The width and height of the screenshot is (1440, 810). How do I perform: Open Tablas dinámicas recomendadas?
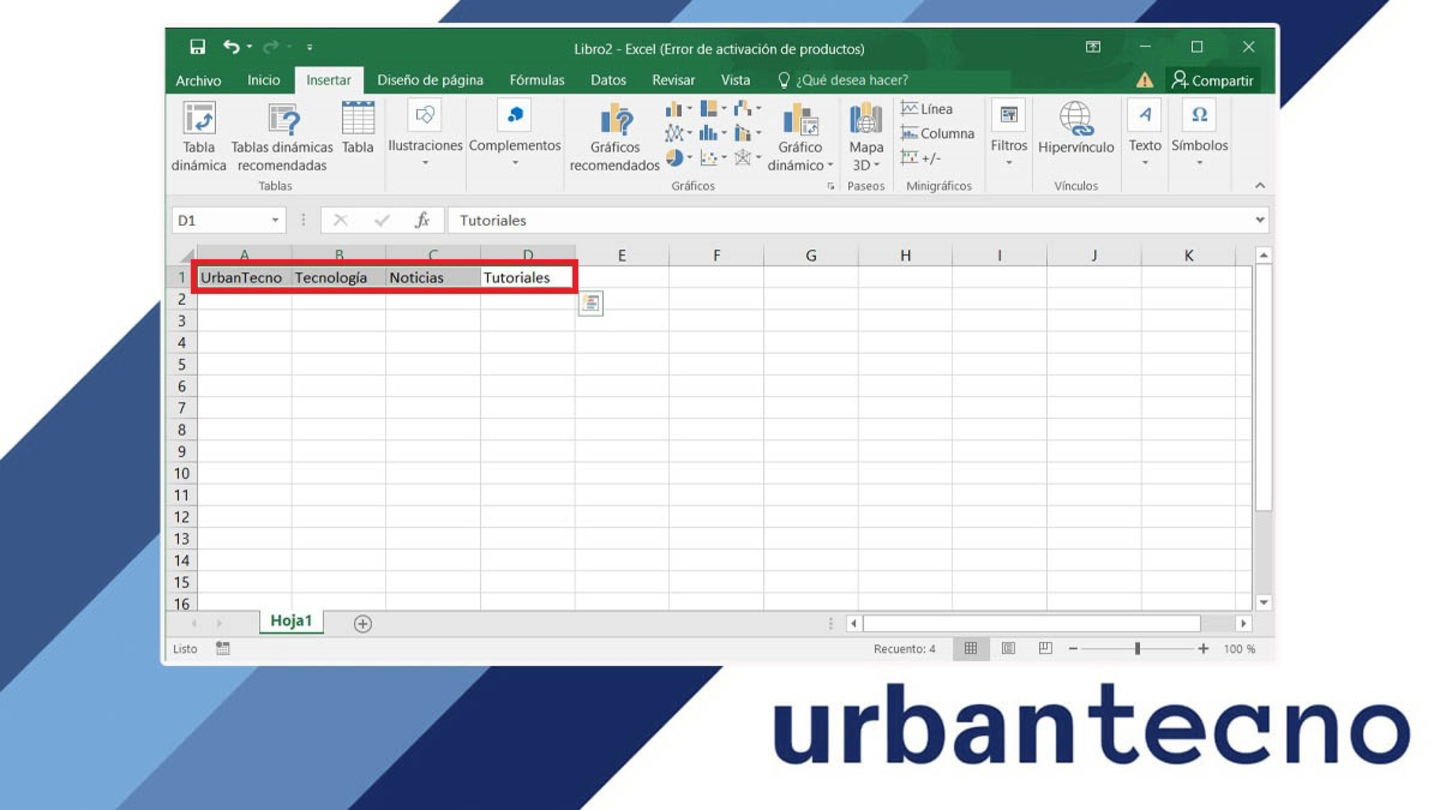click(x=282, y=137)
